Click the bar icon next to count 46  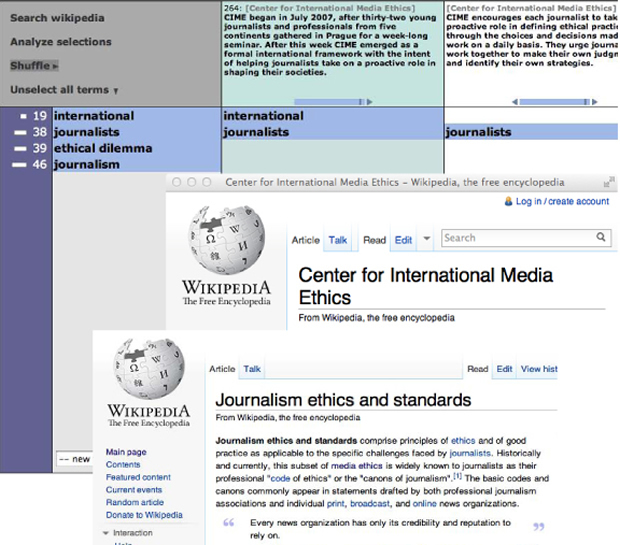pos(19,165)
